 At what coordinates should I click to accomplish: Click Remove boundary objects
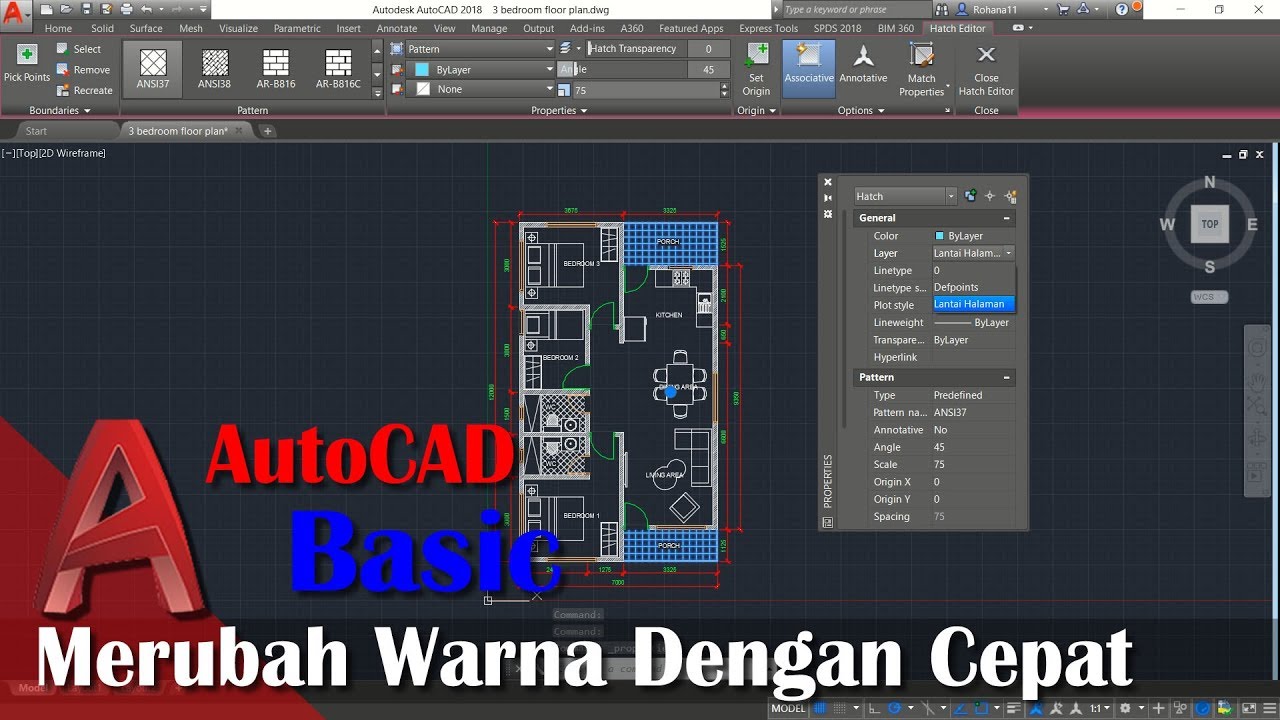(82, 70)
